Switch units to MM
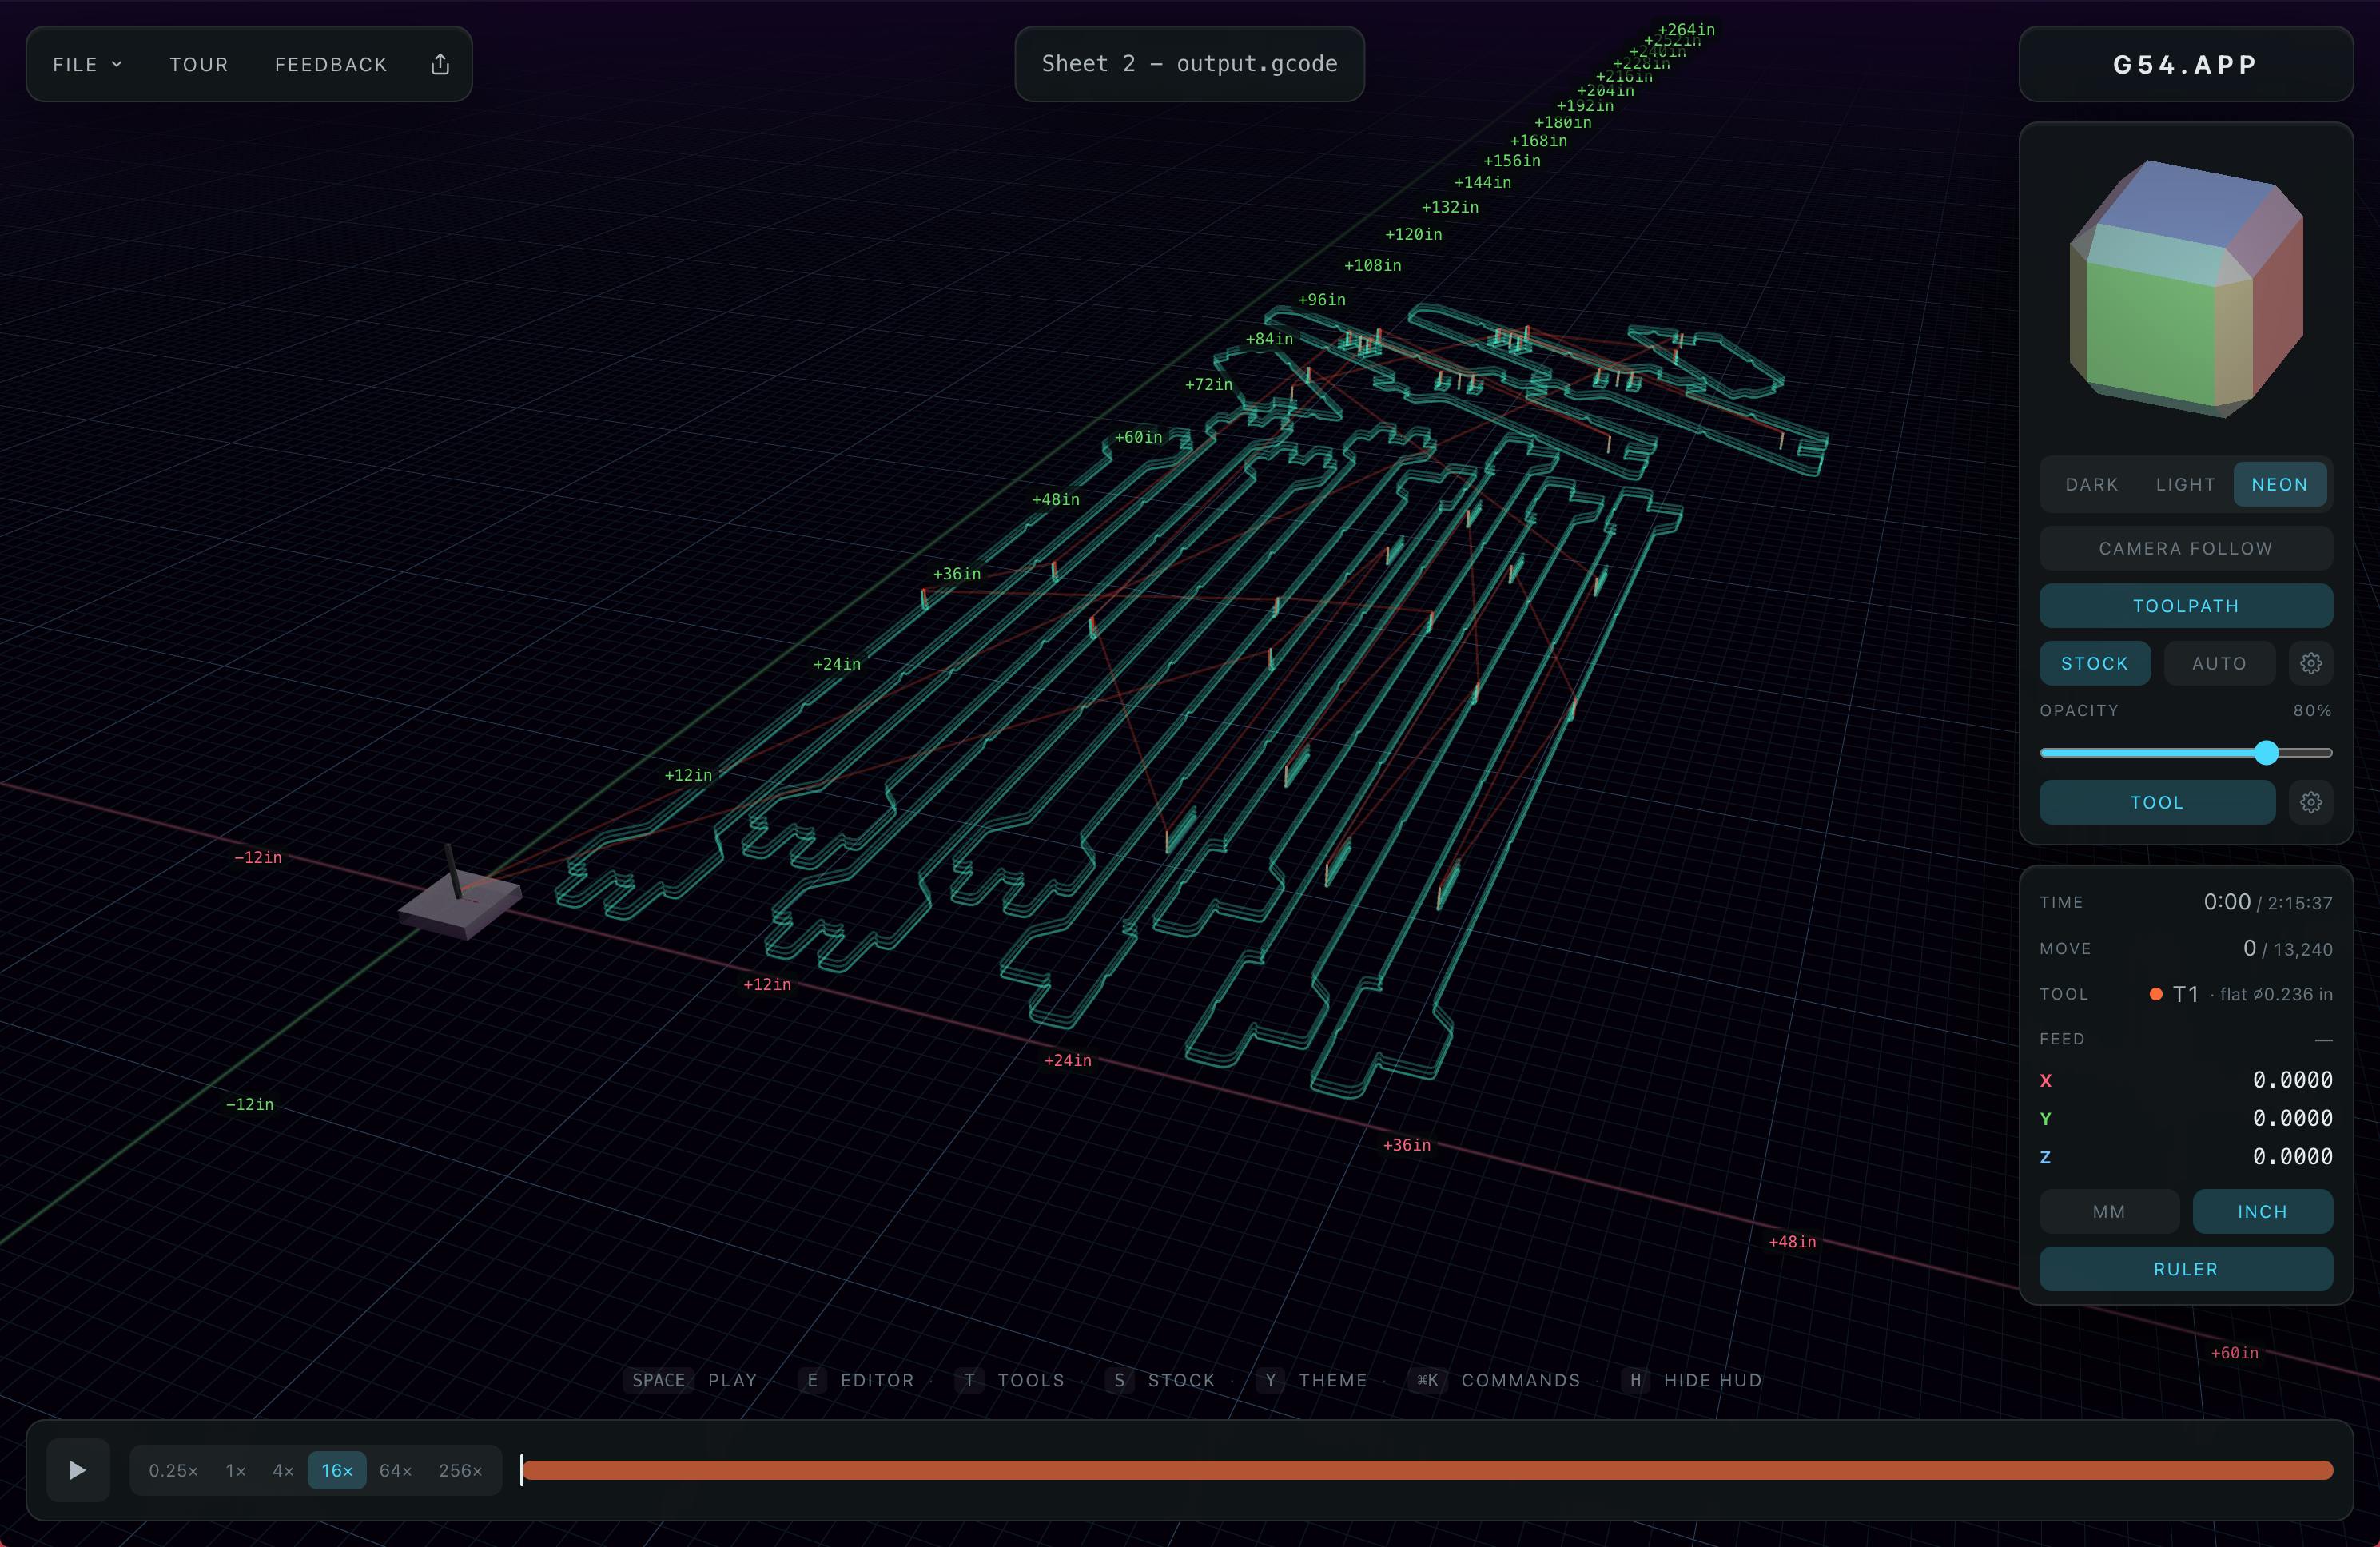The height and width of the screenshot is (1547, 2380). point(2109,1211)
